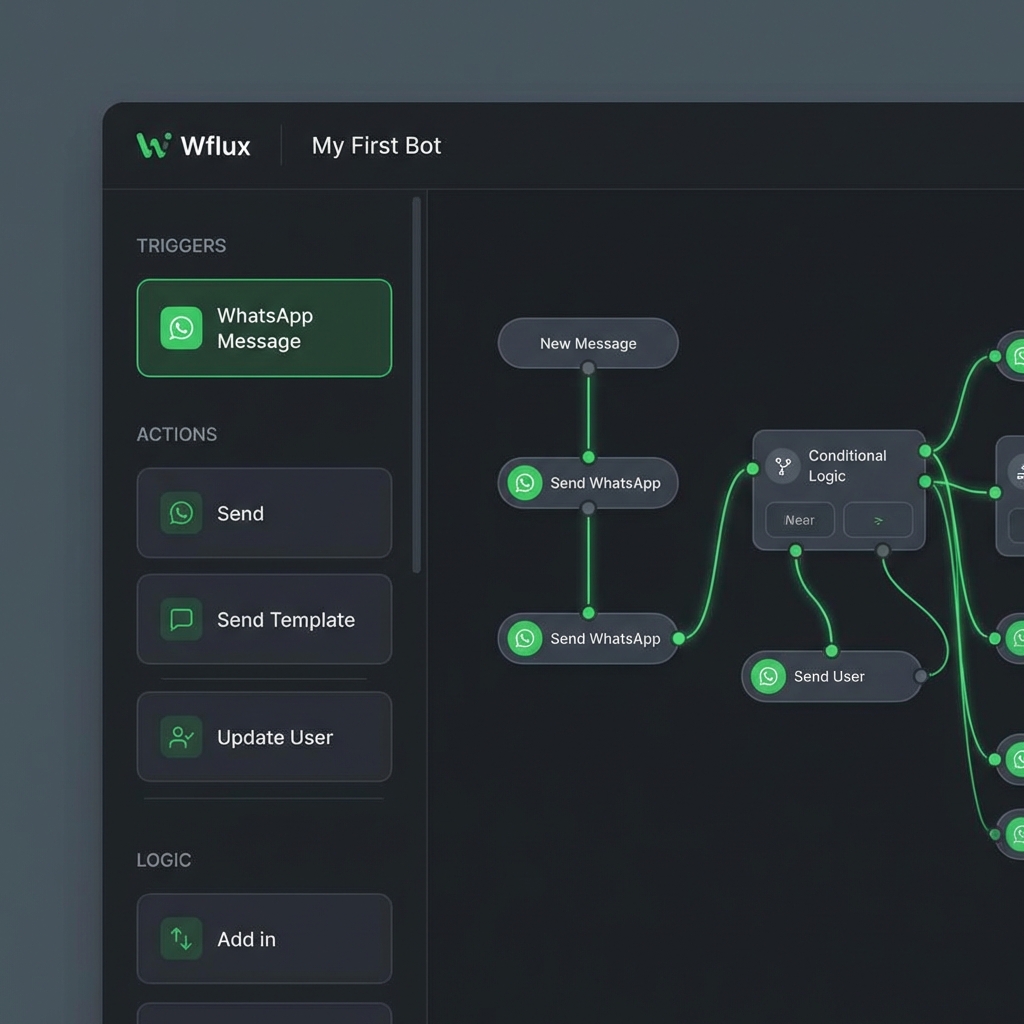Select the WhatsApp Message trigger icon
Image resolution: width=1024 pixels, height=1024 pixels.
181,328
